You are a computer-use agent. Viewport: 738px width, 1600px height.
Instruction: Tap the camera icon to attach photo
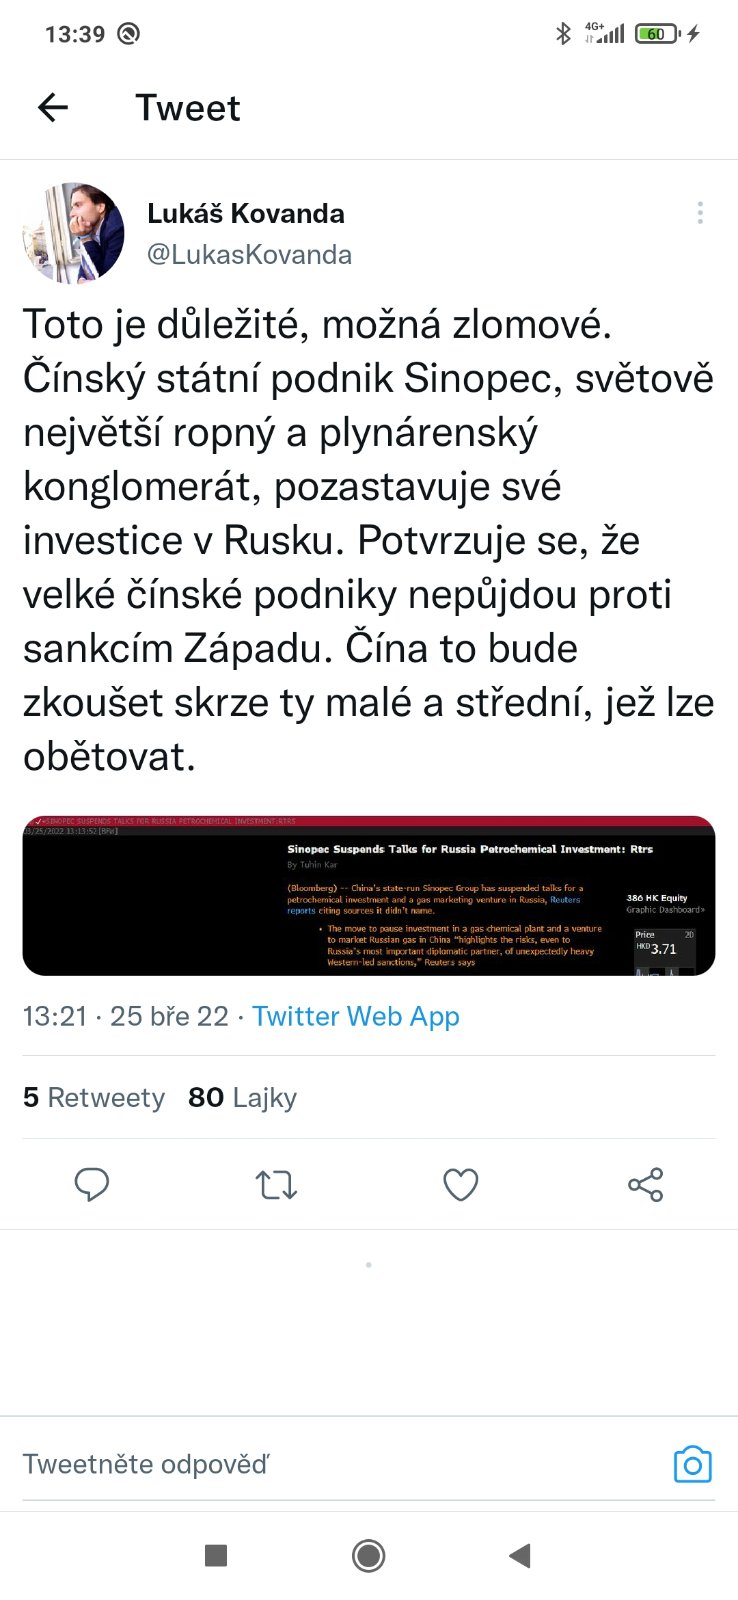point(692,1464)
